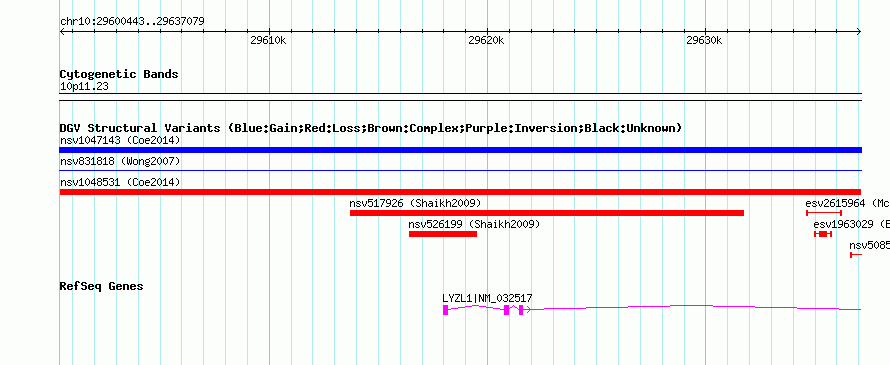
Task: Click the cut-off nsv5085 variant label
Action: [x=870, y=245]
